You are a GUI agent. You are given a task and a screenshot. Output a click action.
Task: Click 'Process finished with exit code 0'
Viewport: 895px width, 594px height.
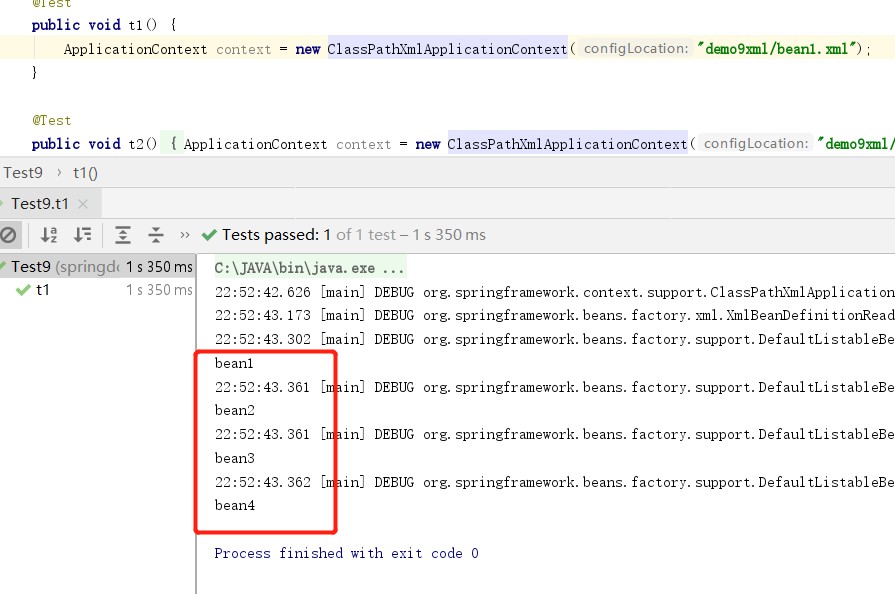346,553
